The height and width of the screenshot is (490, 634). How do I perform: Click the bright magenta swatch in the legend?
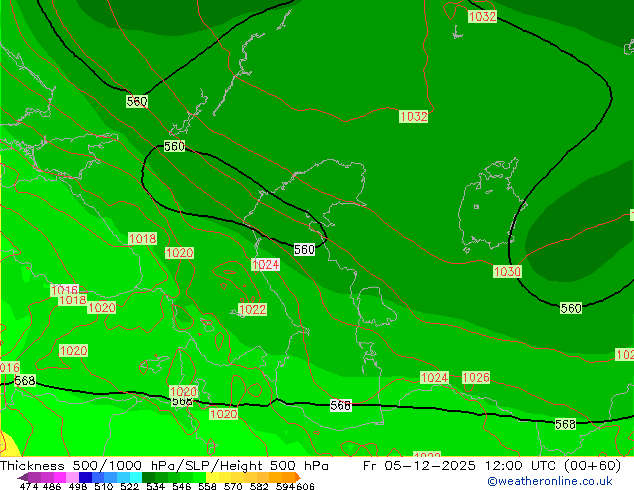tap(60, 477)
